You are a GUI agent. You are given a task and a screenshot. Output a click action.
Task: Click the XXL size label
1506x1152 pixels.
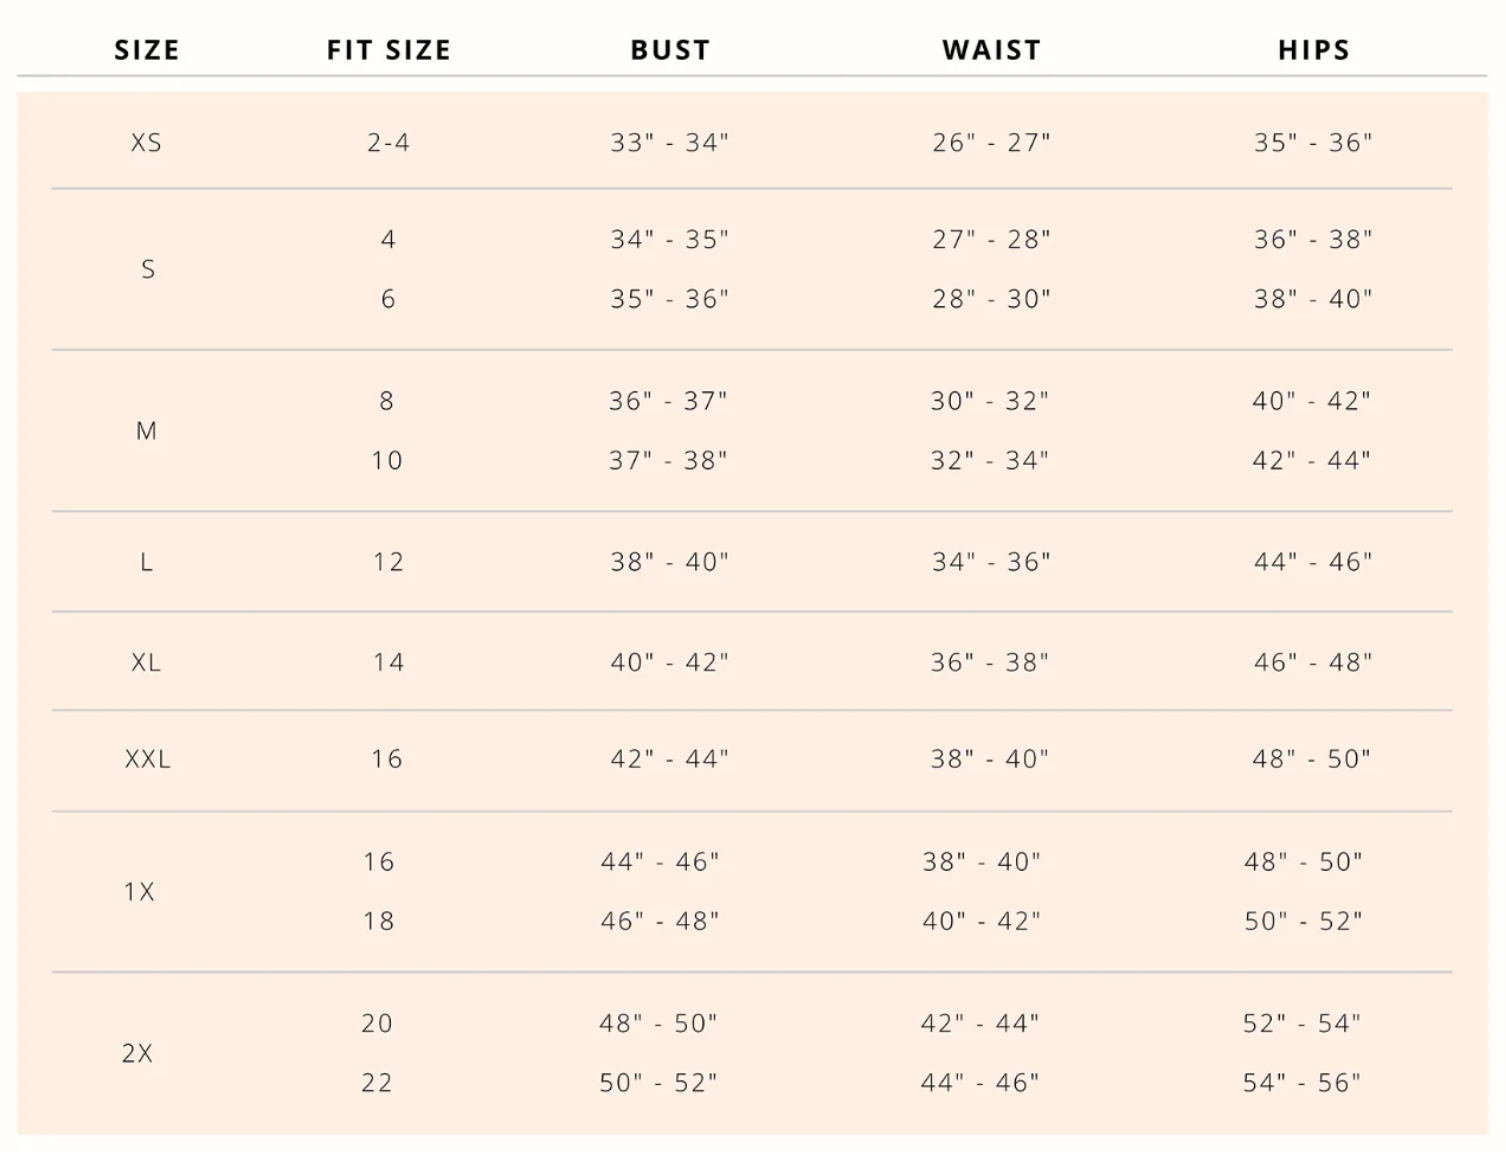(x=147, y=759)
